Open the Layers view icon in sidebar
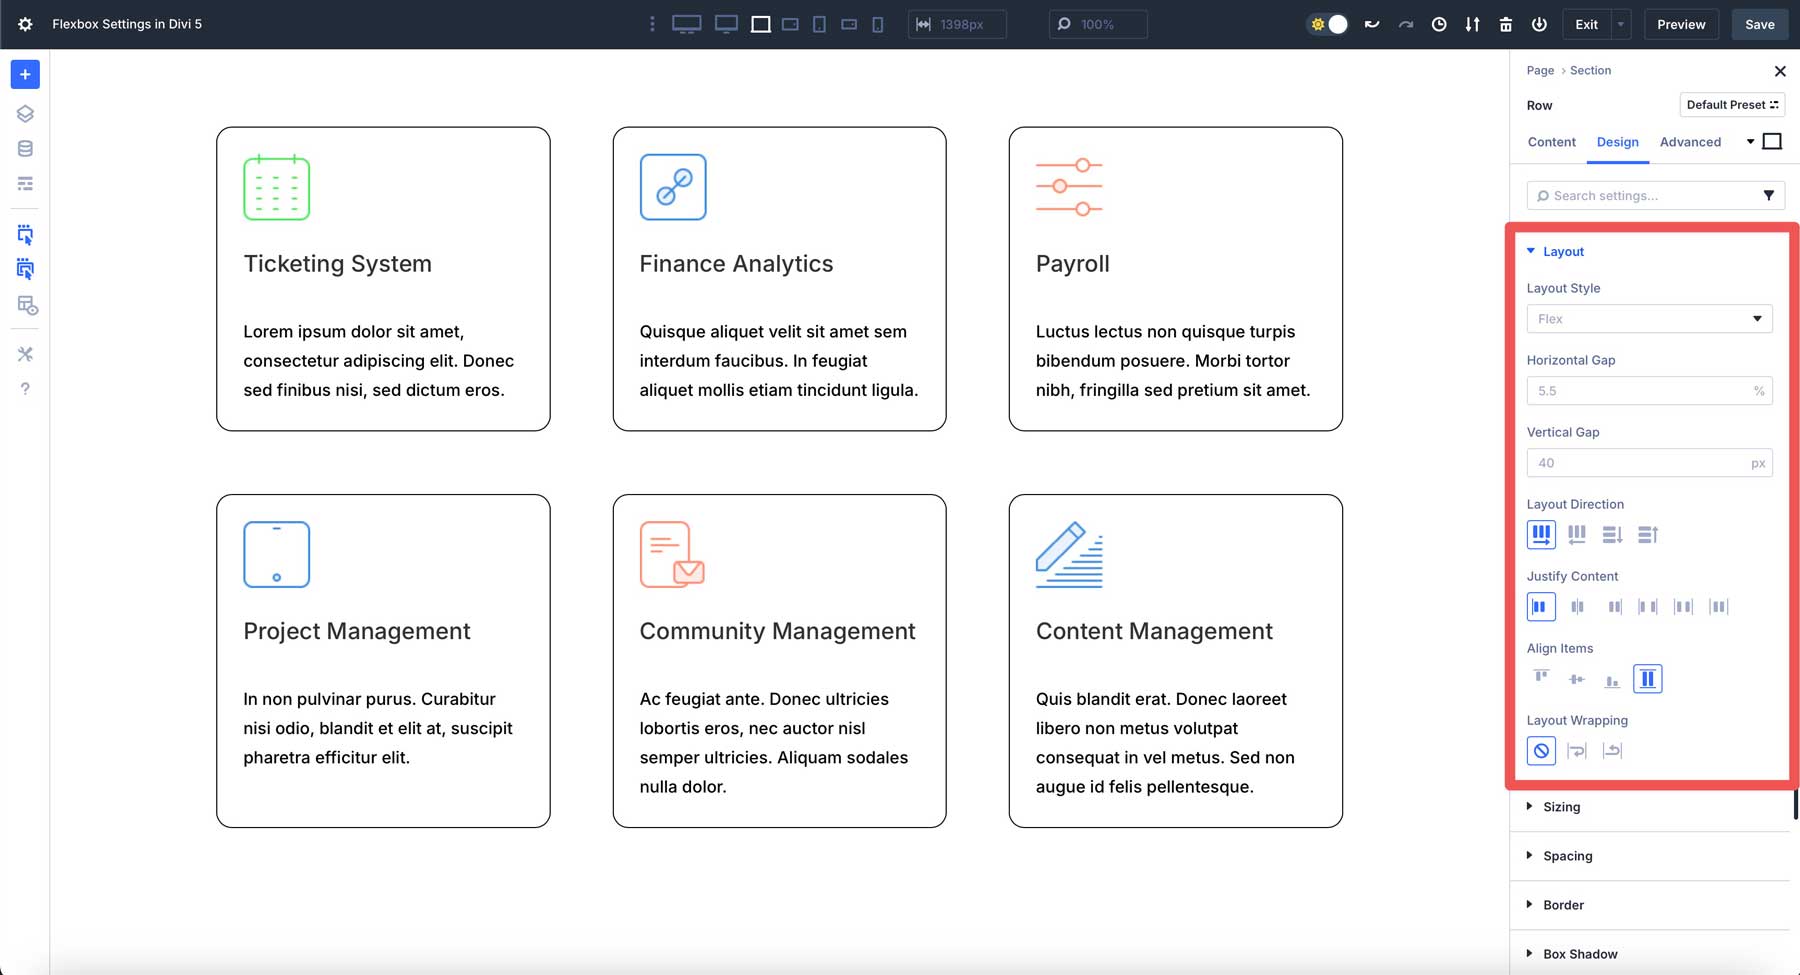The height and width of the screenshot is (975, 1800). 25,114
